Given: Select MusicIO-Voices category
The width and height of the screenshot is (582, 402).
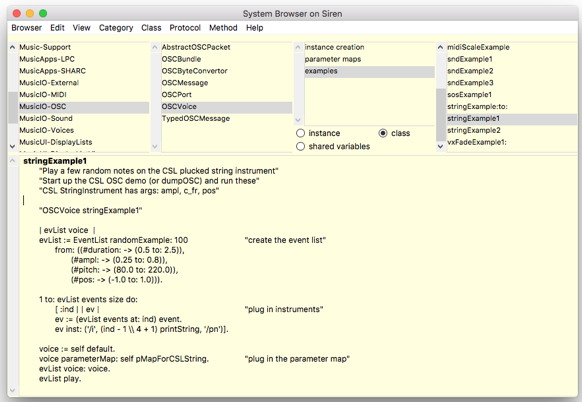Looking at the screenshot, I should click(x=84, y=130).
